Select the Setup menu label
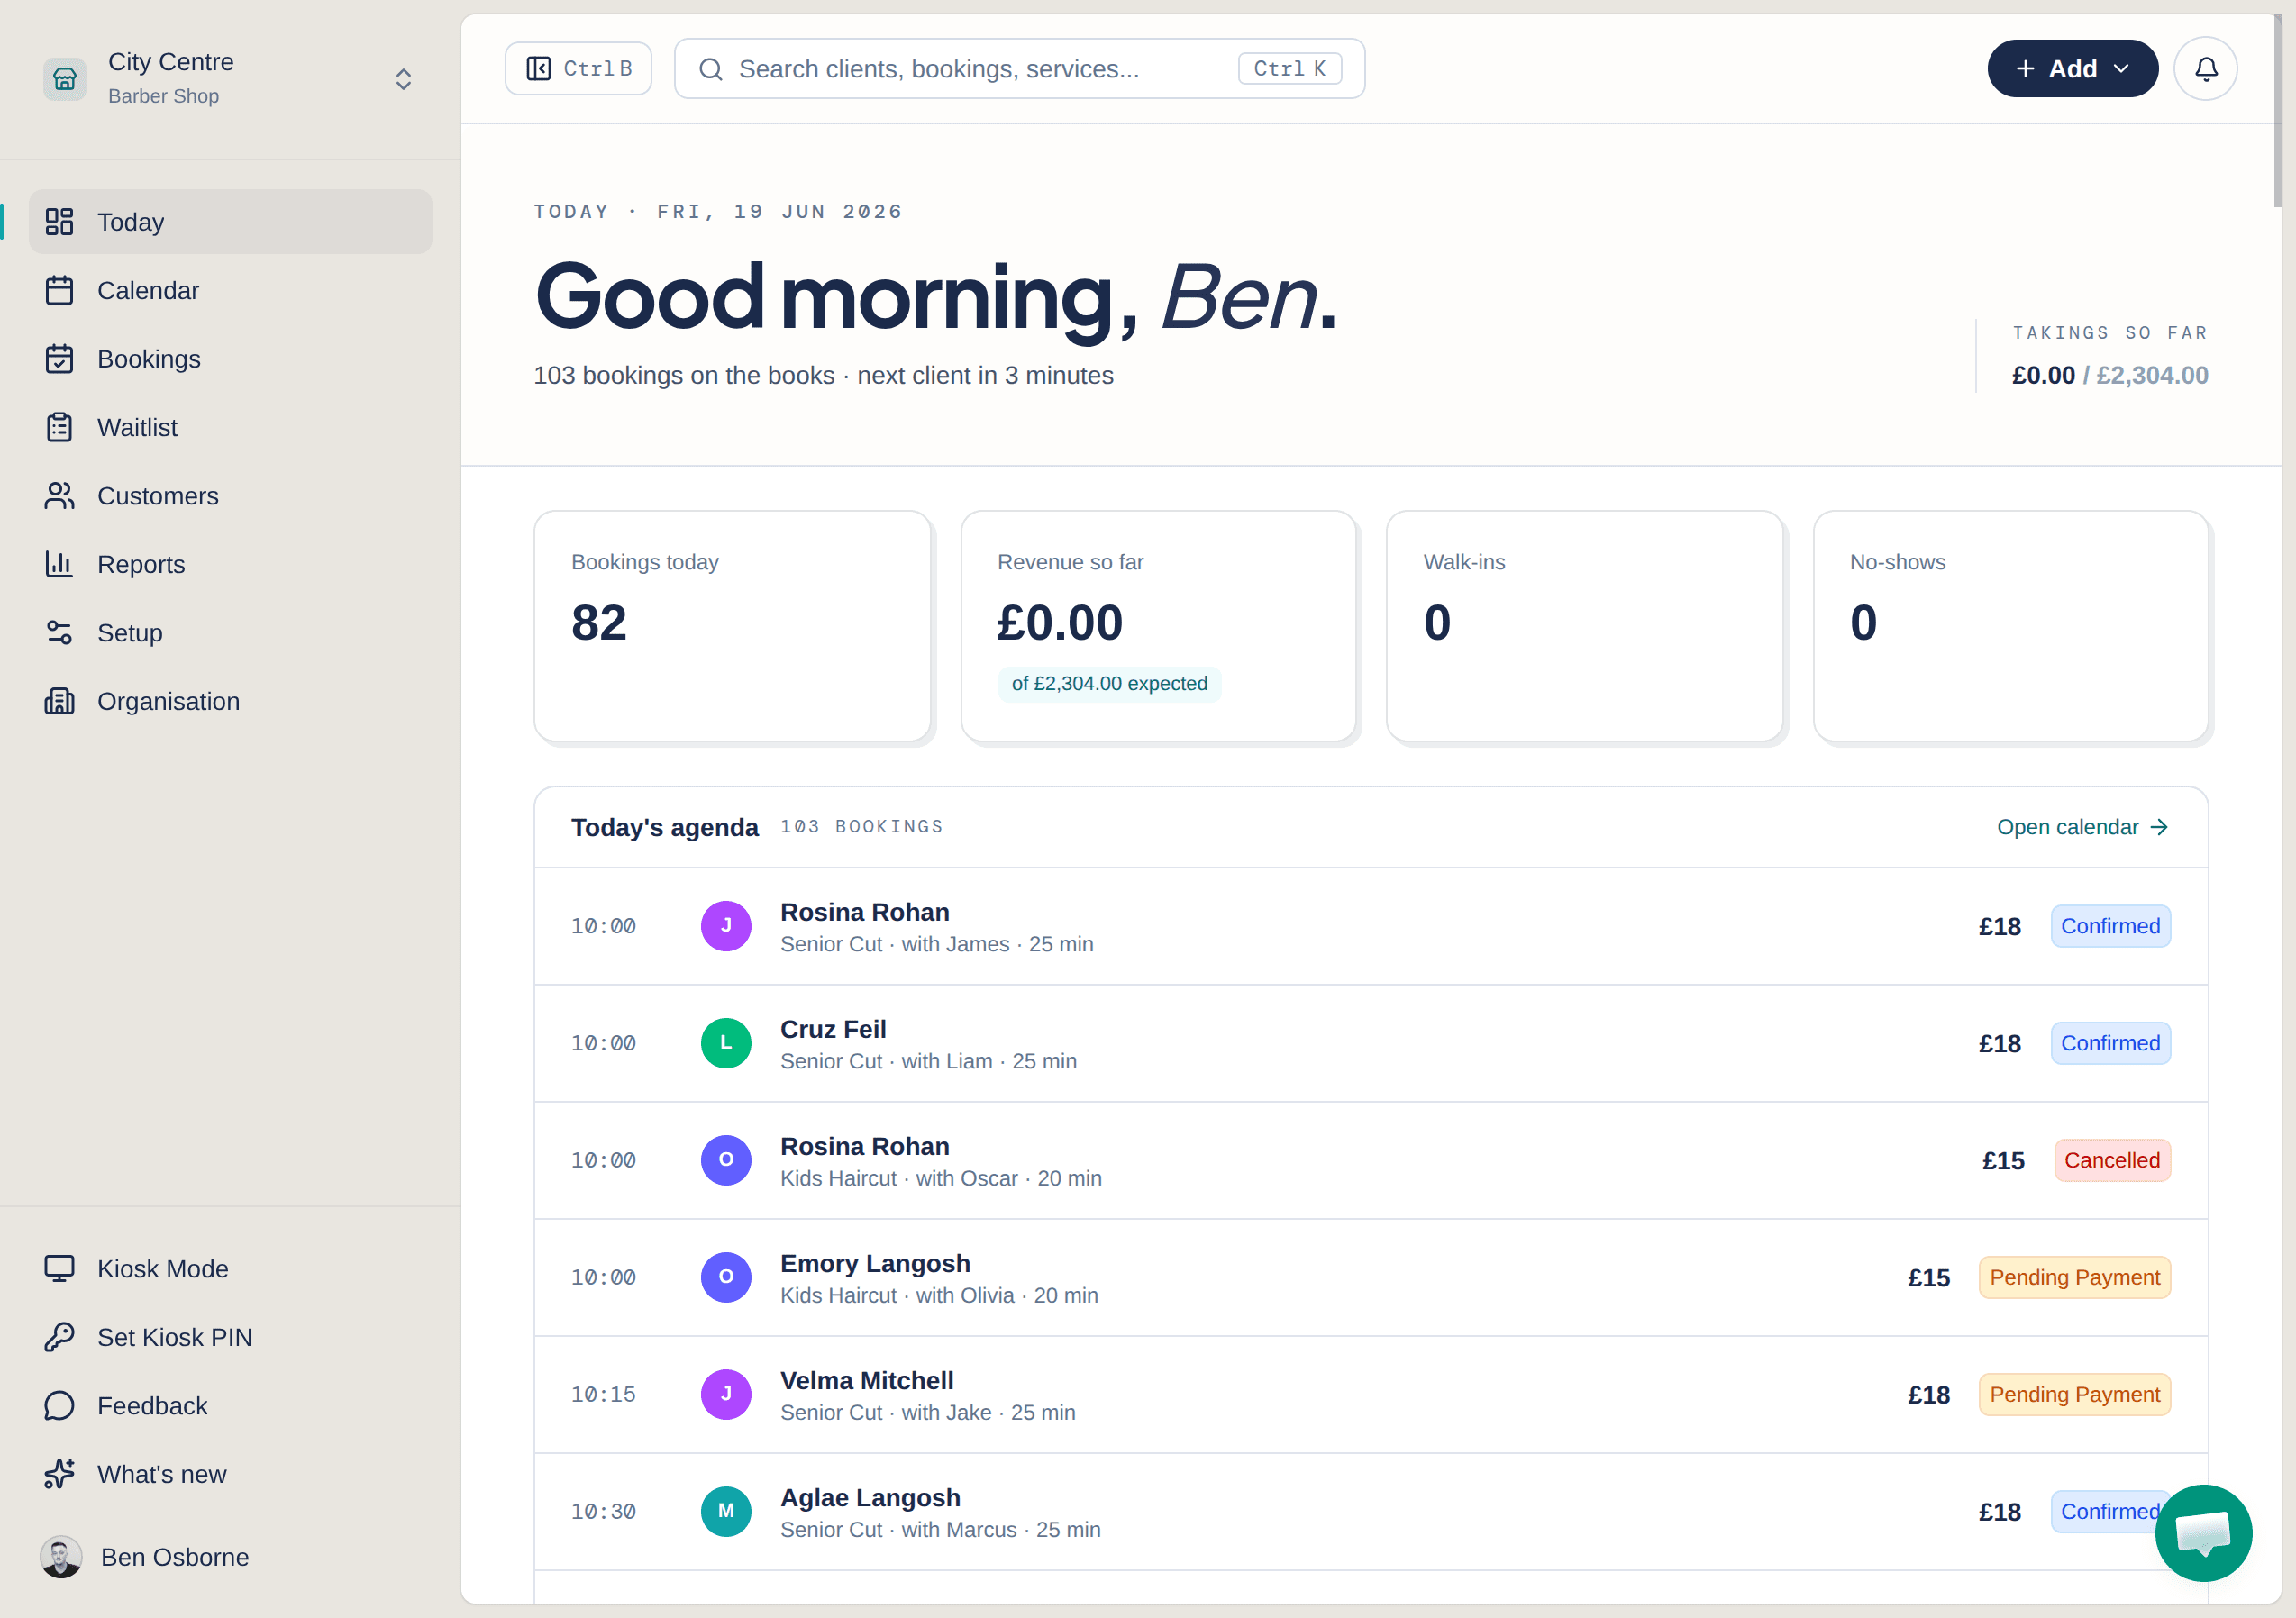Image resolution: width=2296 pixels, height=1618 pixels. pyautogui.click(x=130, y=633)
